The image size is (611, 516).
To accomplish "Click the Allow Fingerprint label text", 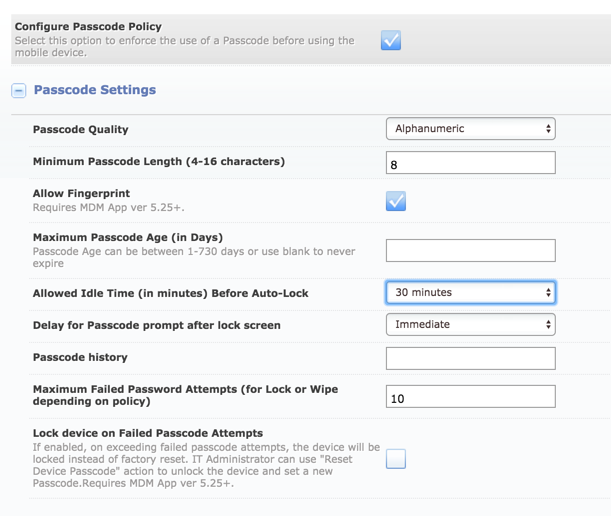I will (x=81, y=193).
